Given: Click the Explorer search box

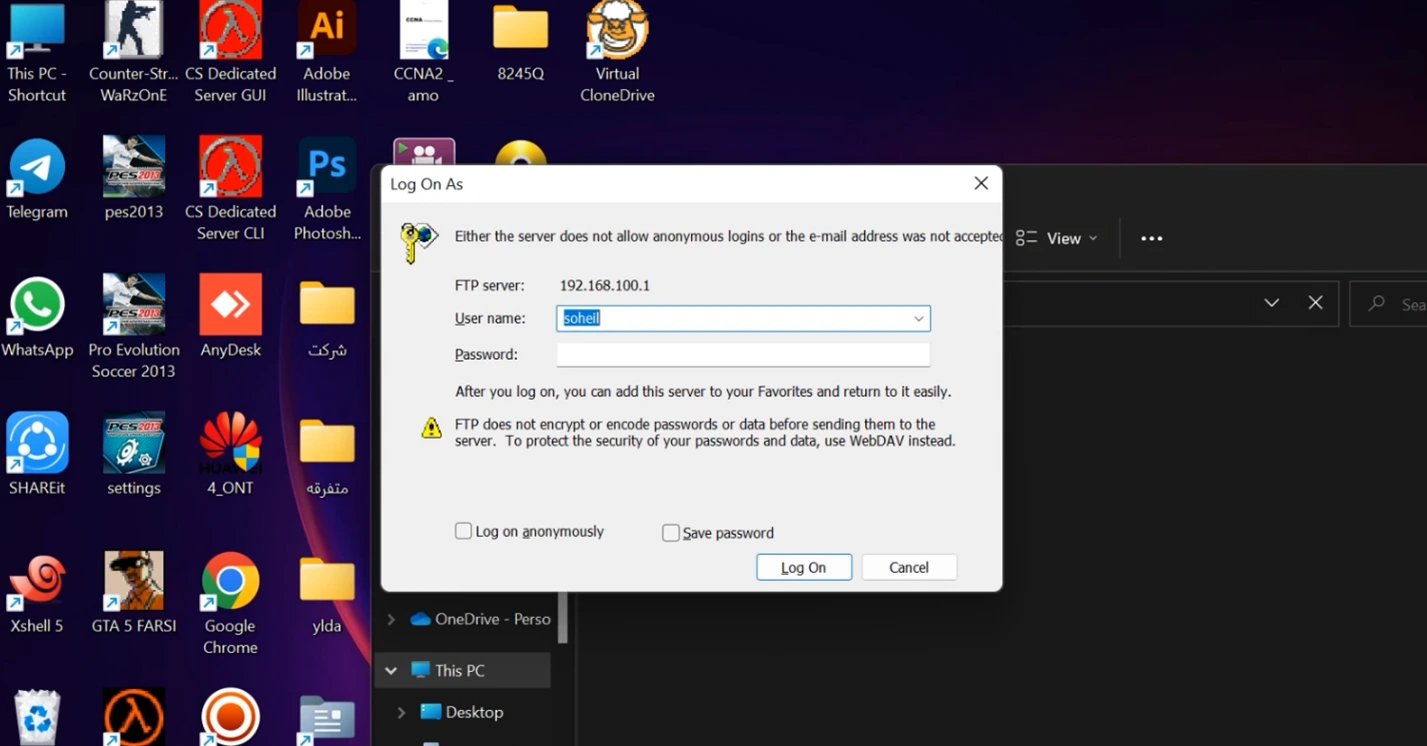Looking at the screenshot, I should 1389,304.
